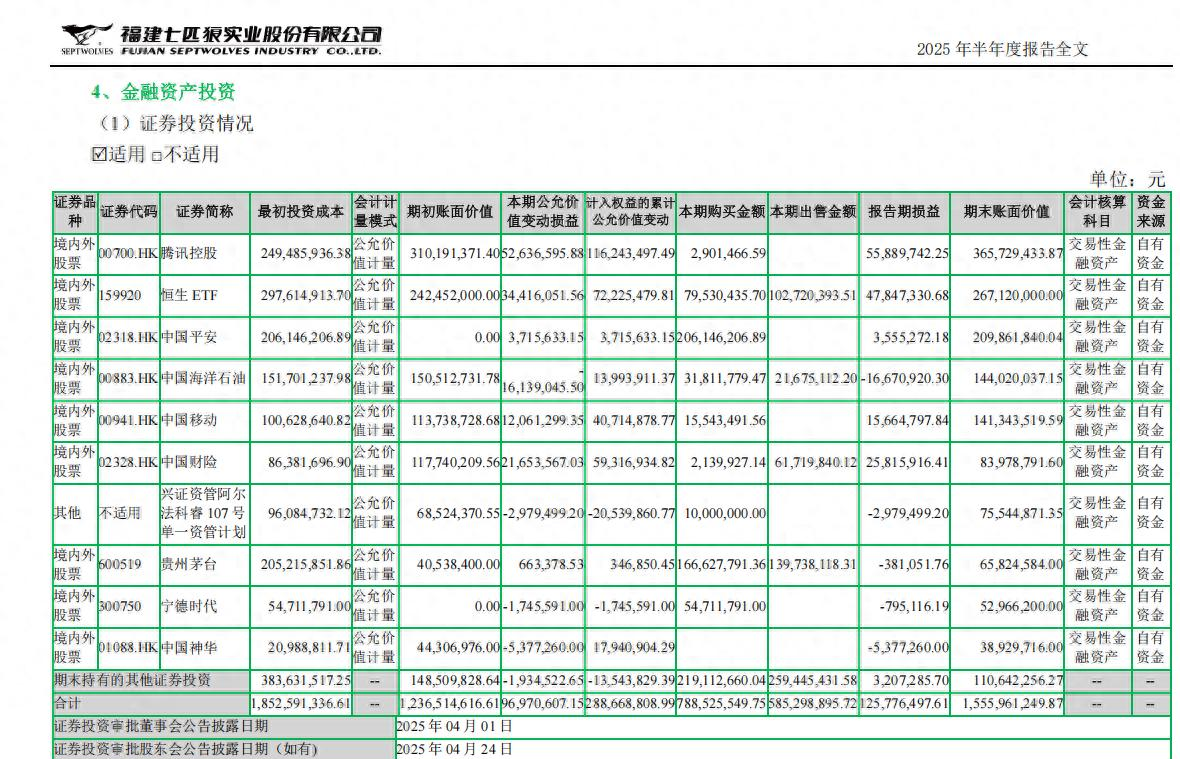This screenshot has width=1180, height=759.
Task: Click the security code 00700.HK
Action: click(x=128, y=254)
